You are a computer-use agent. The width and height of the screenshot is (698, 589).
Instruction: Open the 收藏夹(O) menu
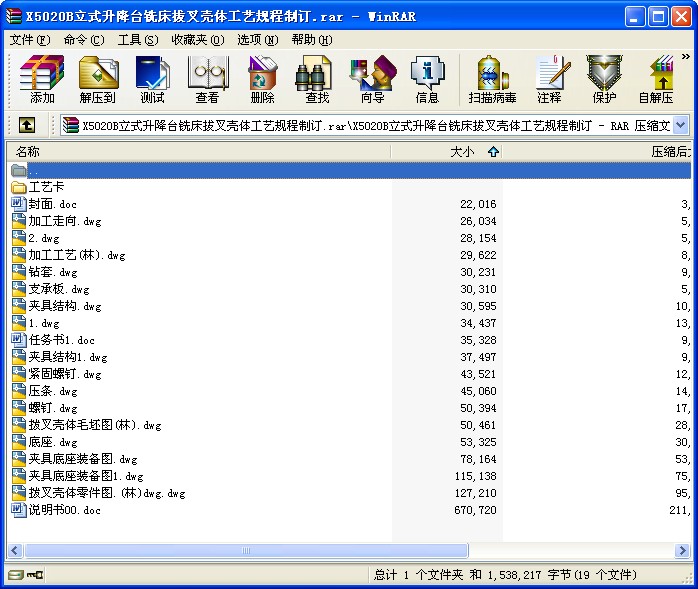(198, 40)
